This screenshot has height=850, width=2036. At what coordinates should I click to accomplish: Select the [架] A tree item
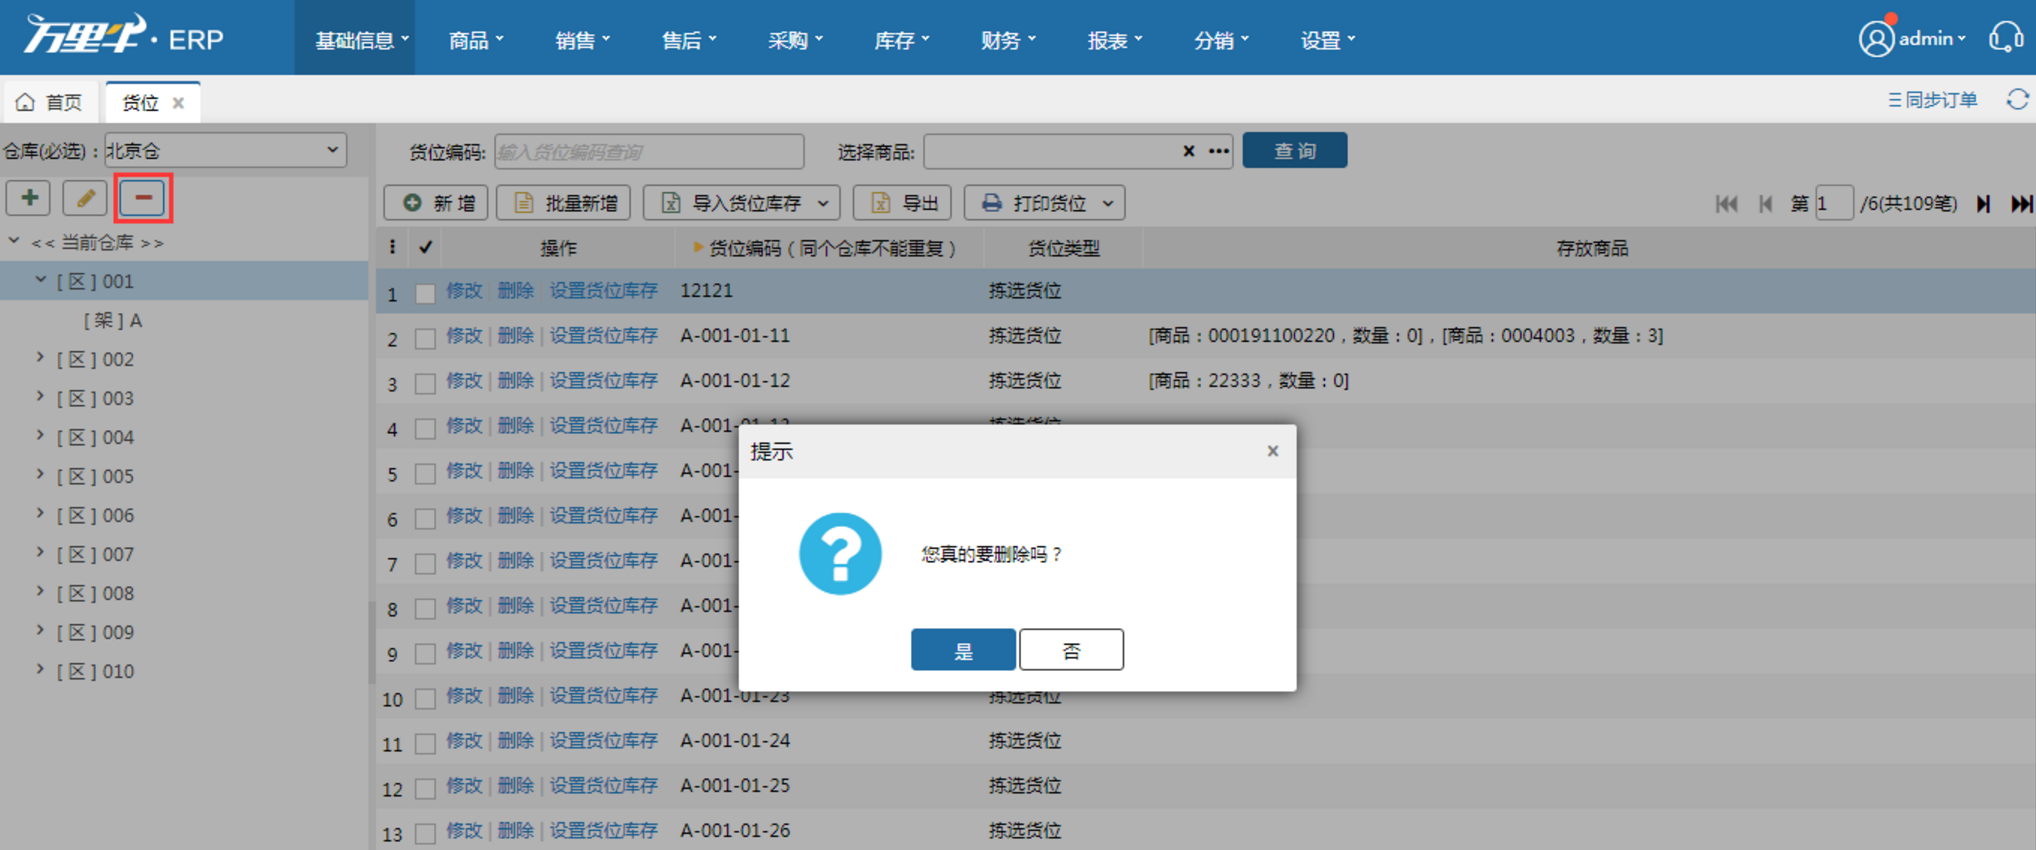(x=113, y=320)
